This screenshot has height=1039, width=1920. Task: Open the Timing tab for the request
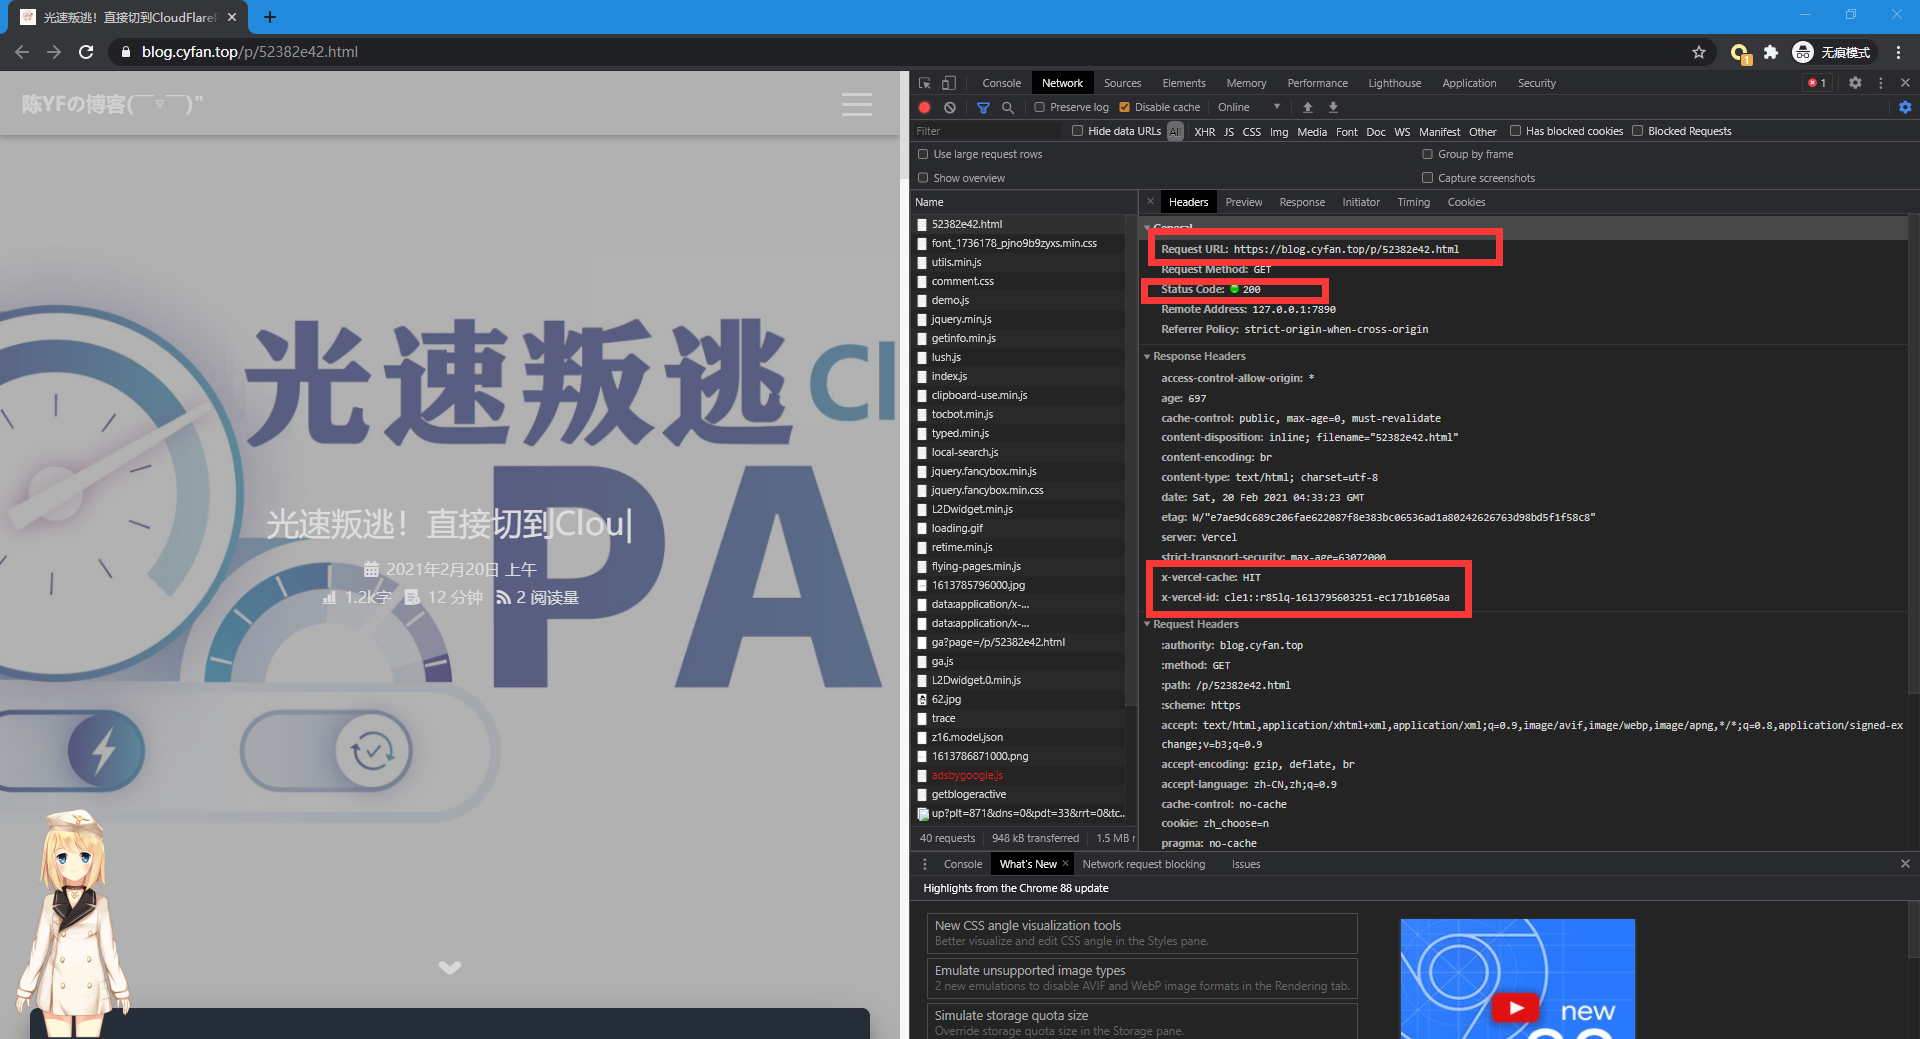pos(1413,202)
